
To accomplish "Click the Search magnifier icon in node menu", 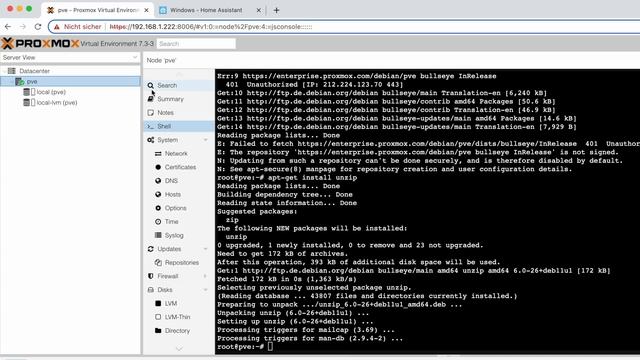I will (151, 85).
